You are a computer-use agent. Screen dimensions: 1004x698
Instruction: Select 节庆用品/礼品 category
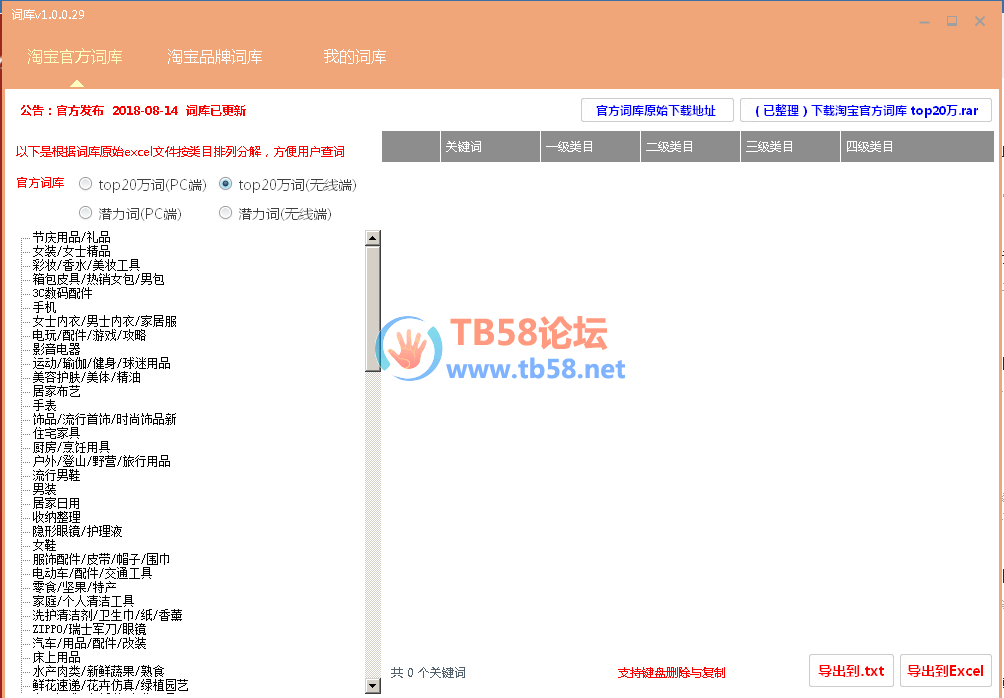[x=72, y=237]
